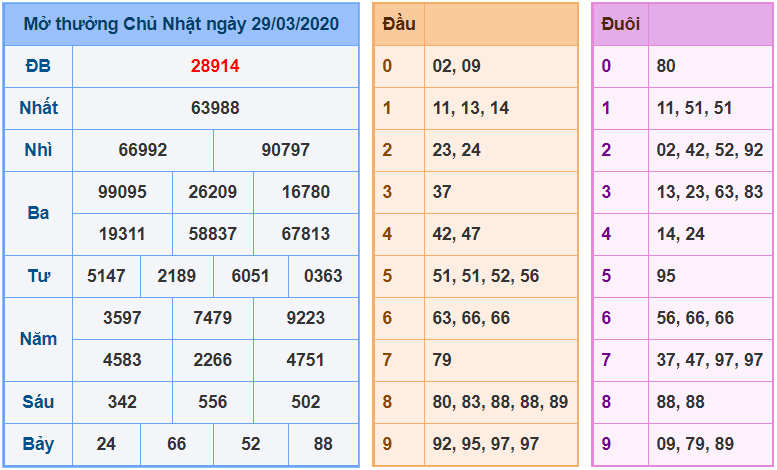Select the ĐB row label
The image size is (777, 470).
[x=38, y=66]
